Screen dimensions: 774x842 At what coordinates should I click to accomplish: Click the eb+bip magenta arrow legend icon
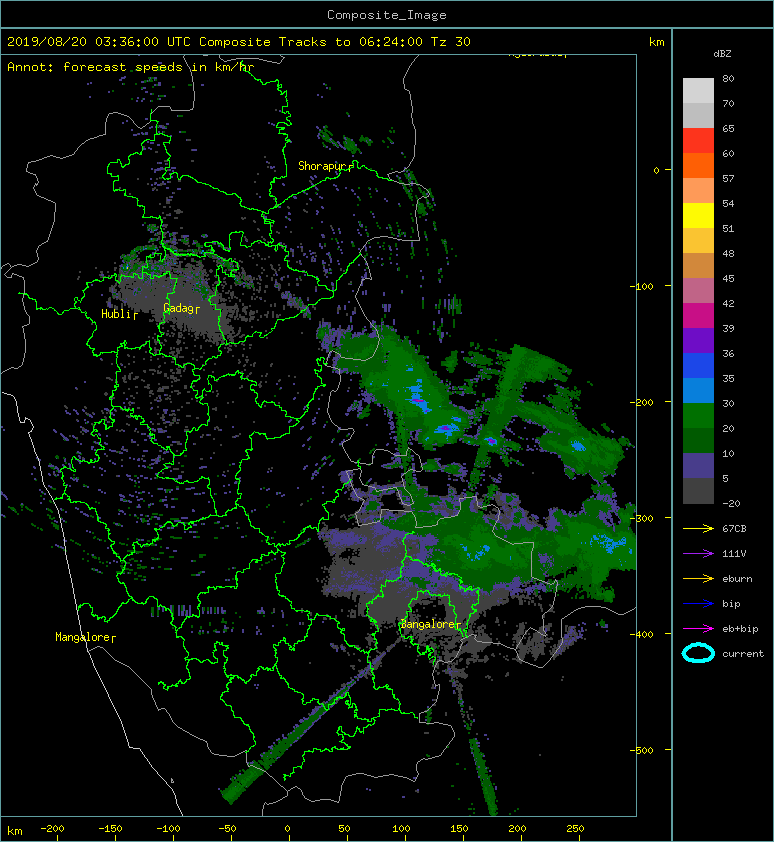tap(698, 629)
